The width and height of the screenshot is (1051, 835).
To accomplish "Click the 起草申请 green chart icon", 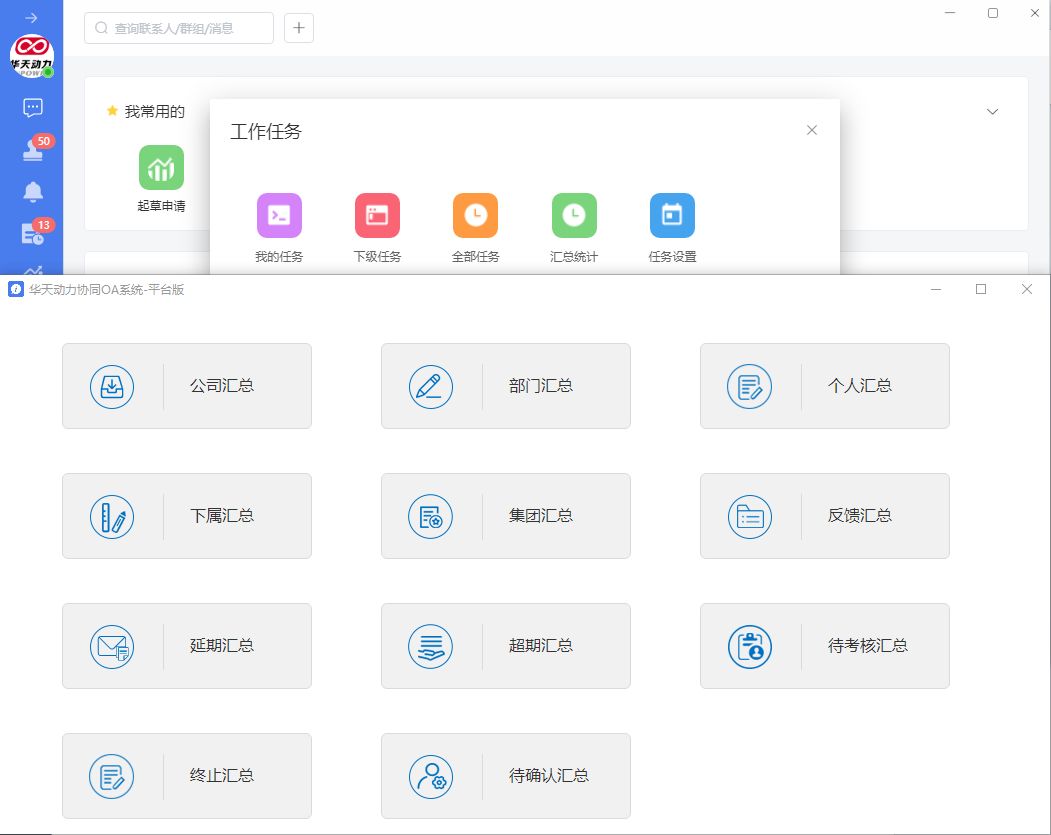I will pyautogui.click(x=161, y=168).
